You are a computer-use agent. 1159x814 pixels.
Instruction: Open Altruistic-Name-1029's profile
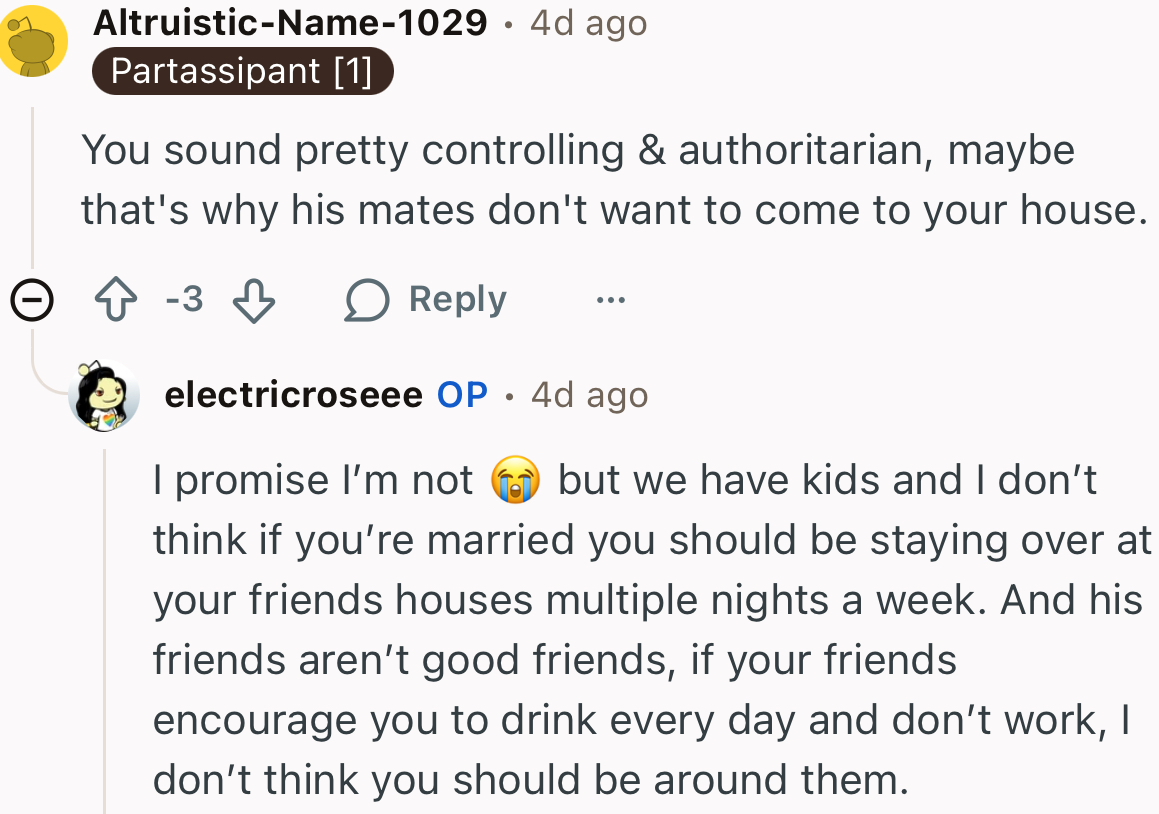(x=288, y=22)
